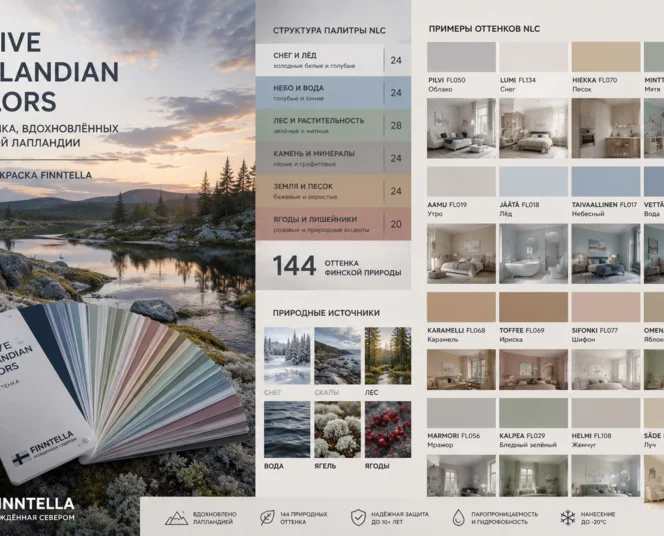Screen dimensions: 664x536
Task: Pick the KALPEA FL029 green swatch
Action: [534, 413]
